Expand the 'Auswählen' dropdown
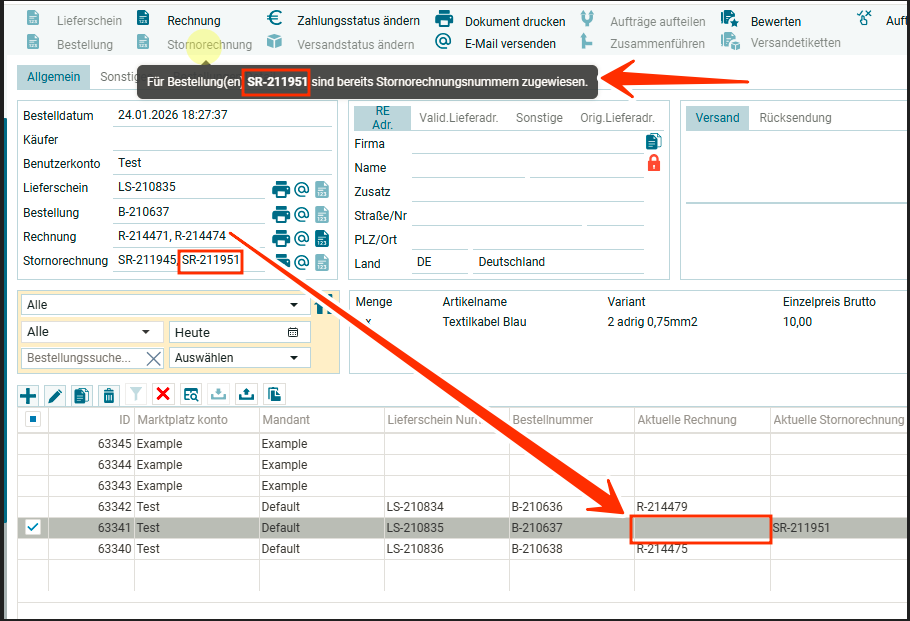The image size is (910, 621). (239, 358)
